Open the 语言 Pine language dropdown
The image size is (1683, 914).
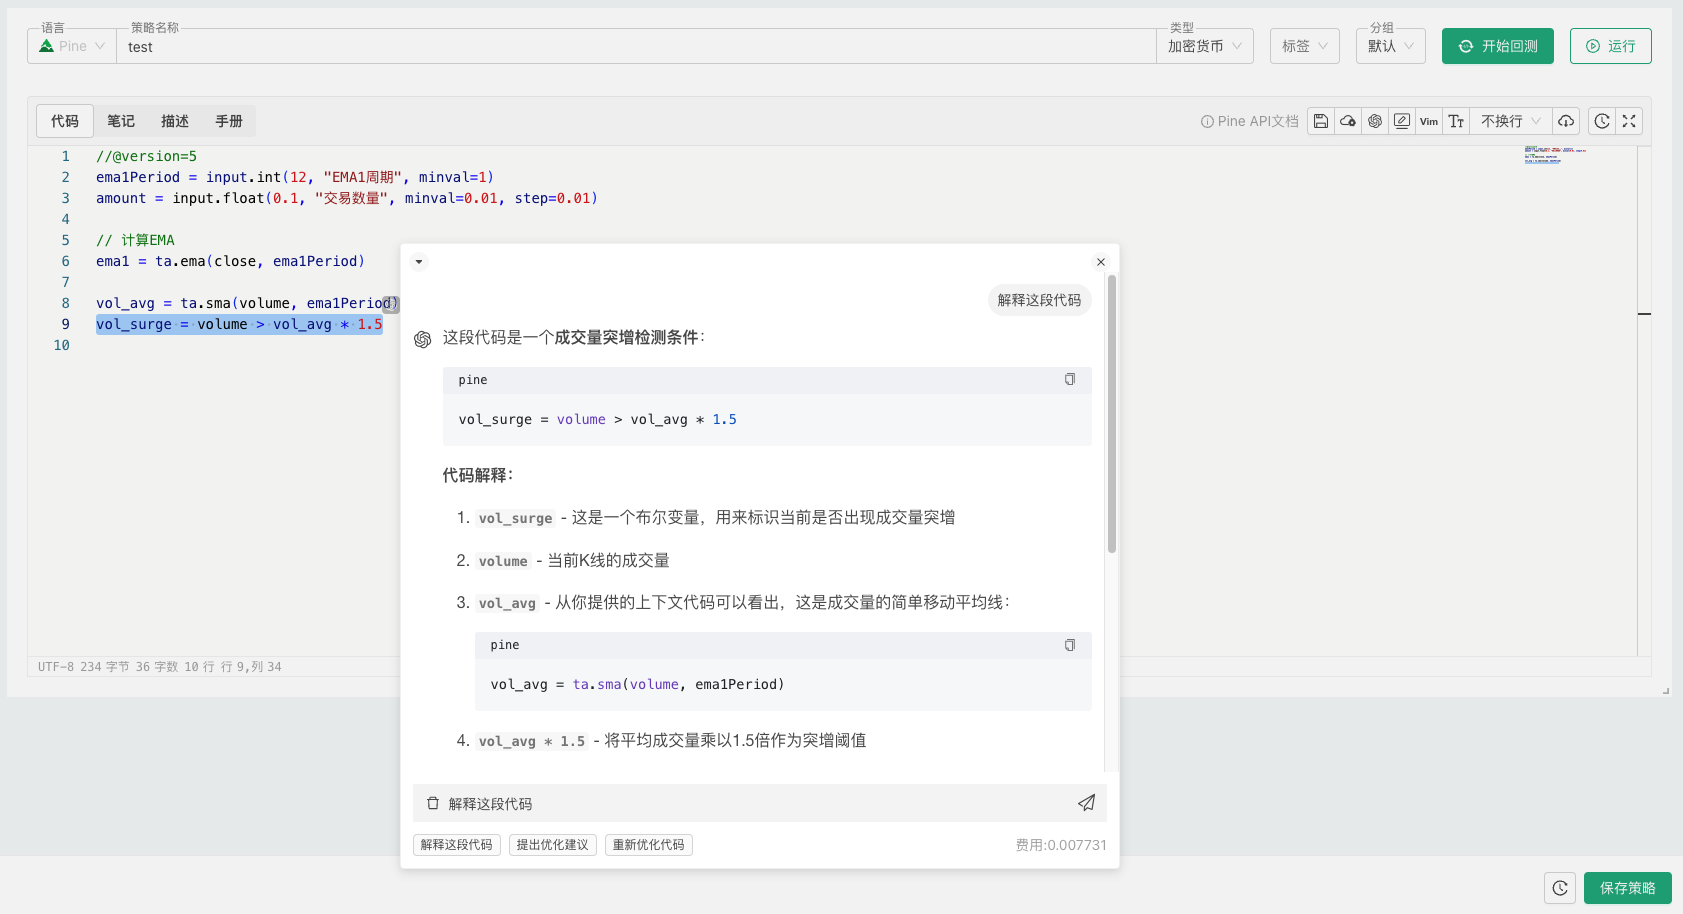coord(70,45)
